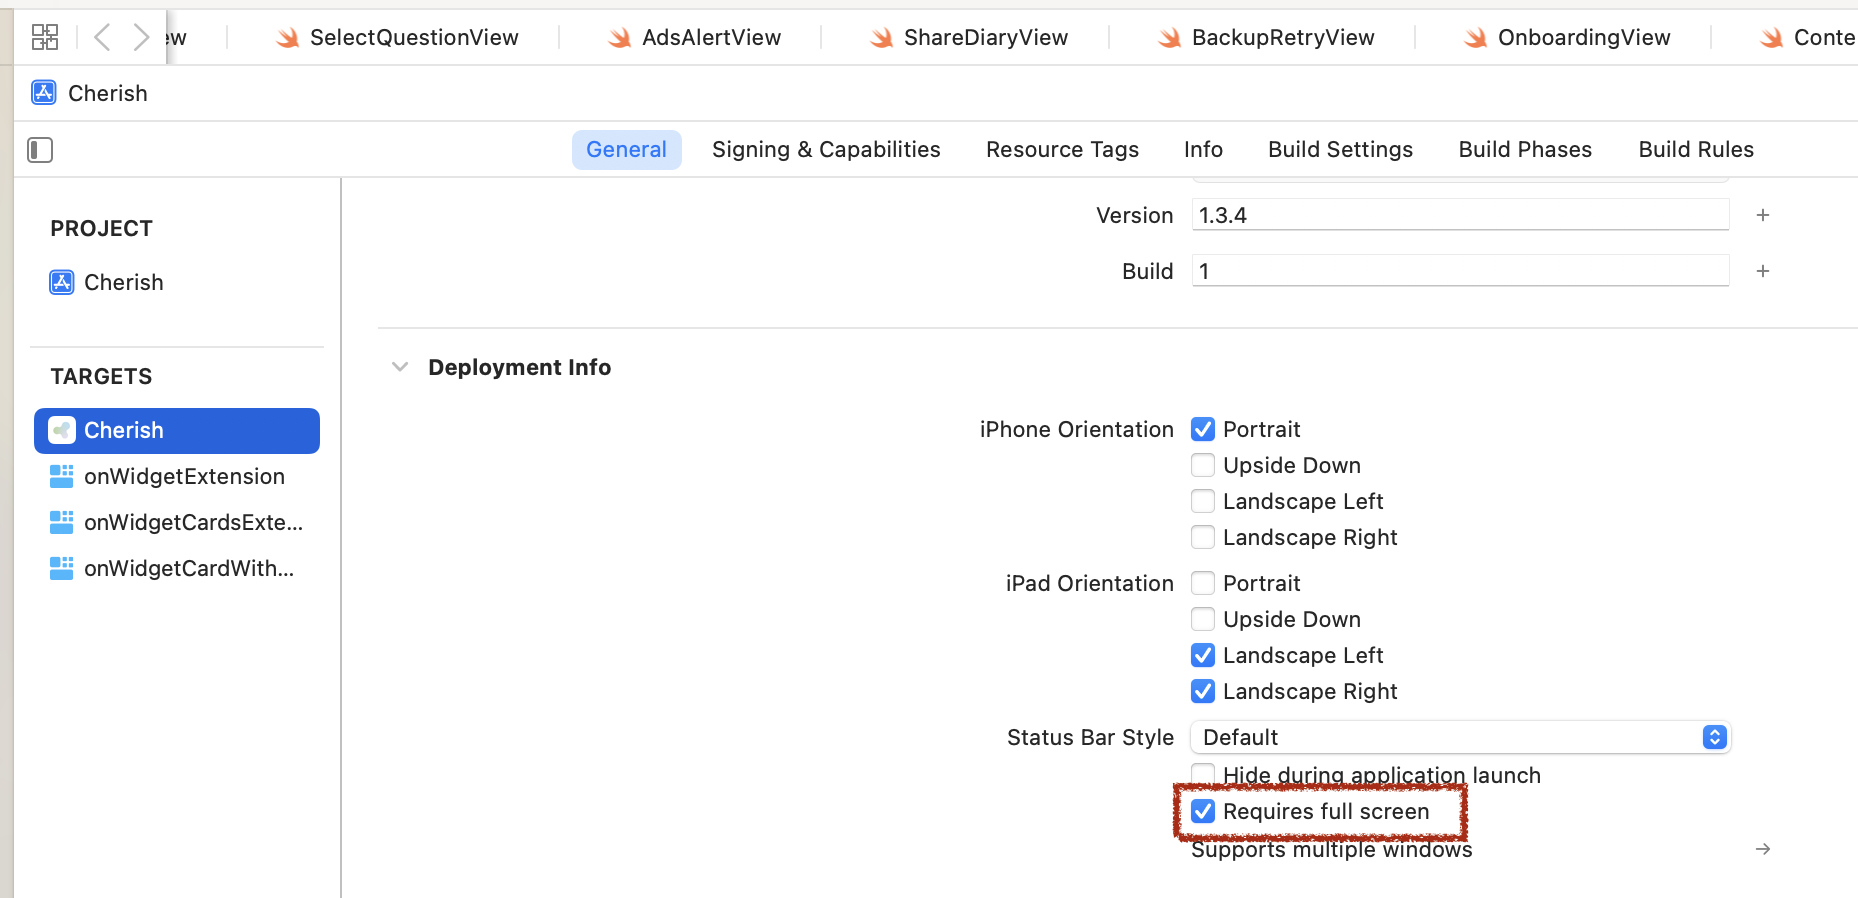Uncheck iPad Landscape Right orientation

tap(1203, 691)
